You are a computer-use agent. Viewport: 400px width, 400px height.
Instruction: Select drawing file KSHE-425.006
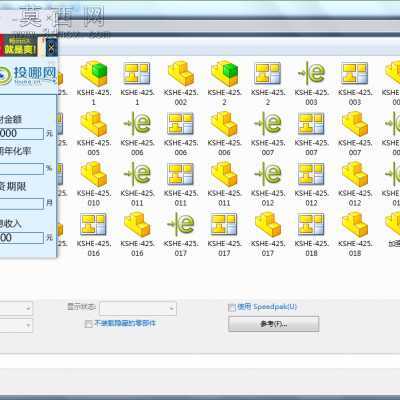[x=181, y=134]
